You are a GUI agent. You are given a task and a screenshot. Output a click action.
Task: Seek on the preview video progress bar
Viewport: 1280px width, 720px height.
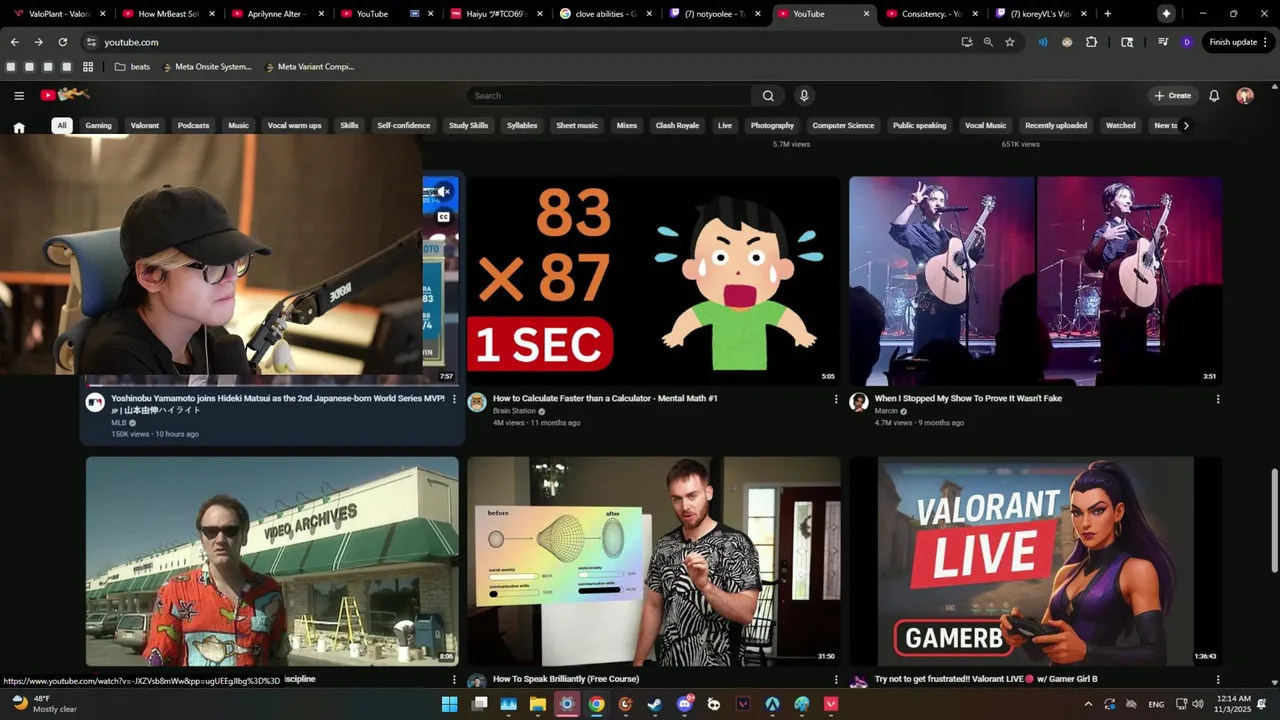pyautogui.click(x=272, y=384)
